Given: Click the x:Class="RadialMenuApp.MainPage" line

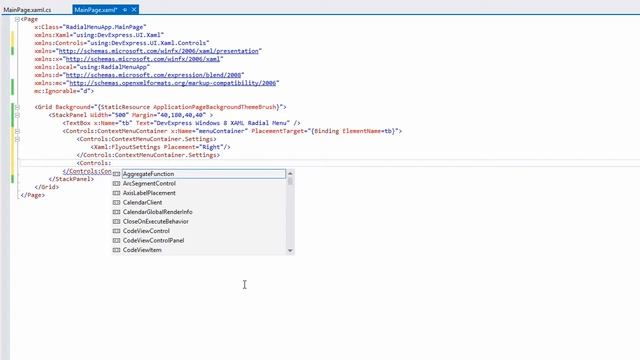Looking at the screenshot, I should click(90, 27).
